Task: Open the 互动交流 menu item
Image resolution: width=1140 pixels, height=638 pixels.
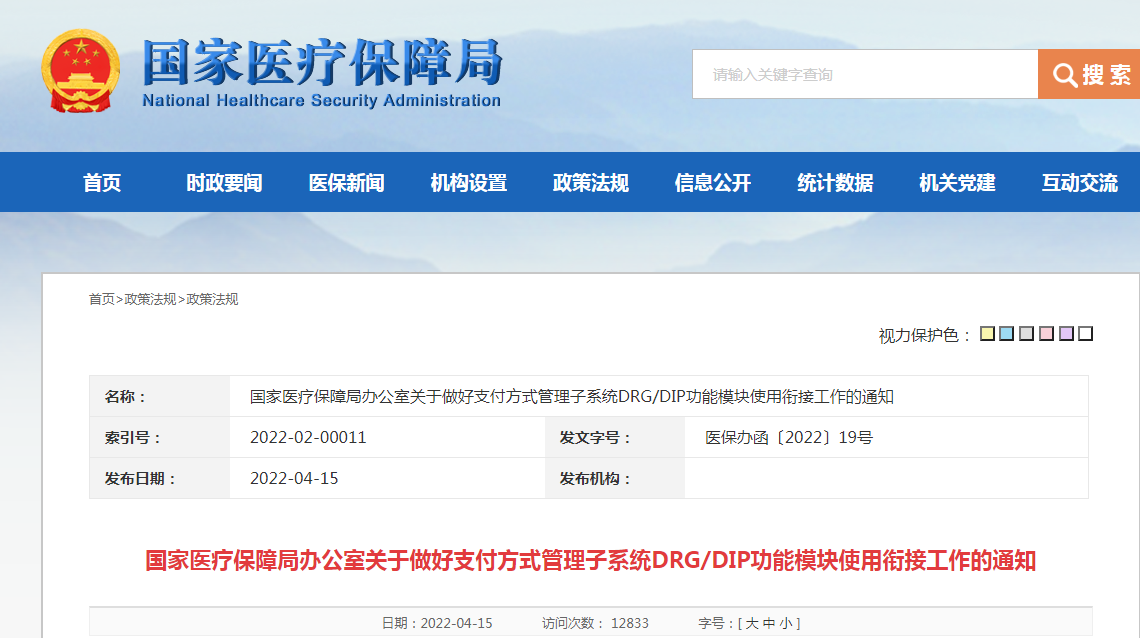Action: [x=1079, y=182]
